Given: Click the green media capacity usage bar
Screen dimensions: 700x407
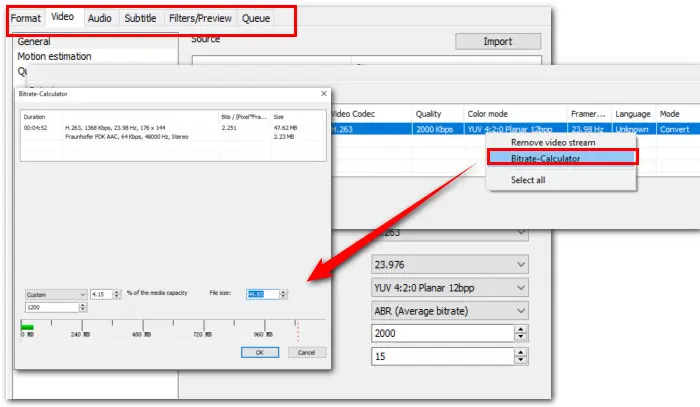Looking at the screenshot, I should pyautogui.click(x=27, y=327).
